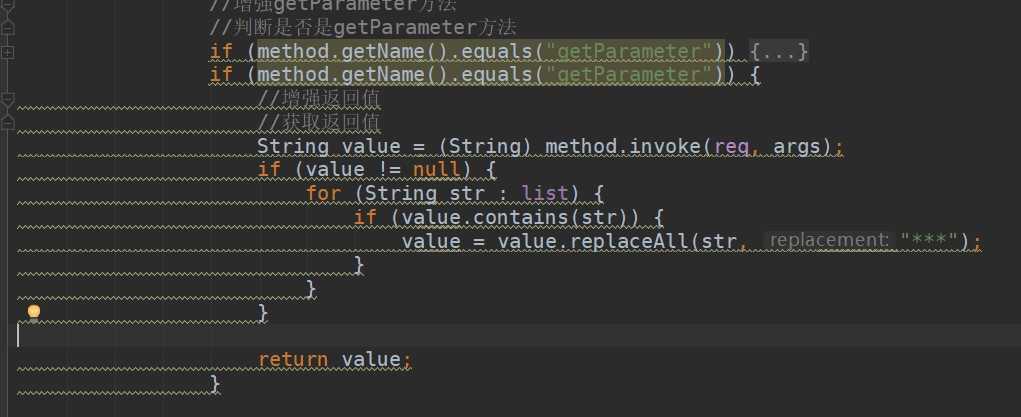The width and height of the screenshot is (1021, 417).
Task: Click the "replacement:" parameter hint
Action: [829, 240]
